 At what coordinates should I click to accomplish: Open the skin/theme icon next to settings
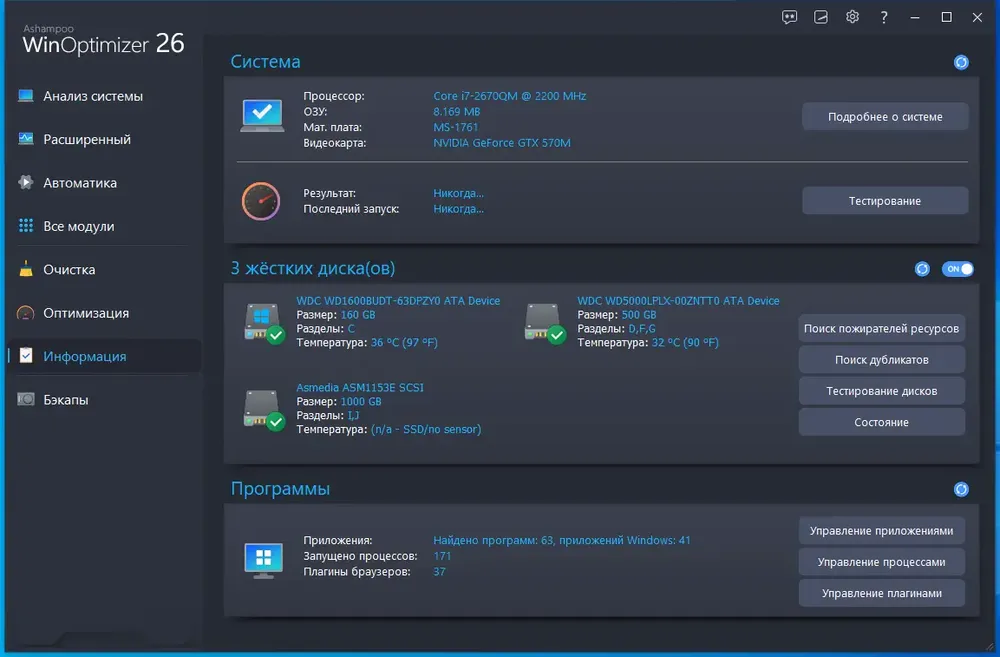(821, 17)
